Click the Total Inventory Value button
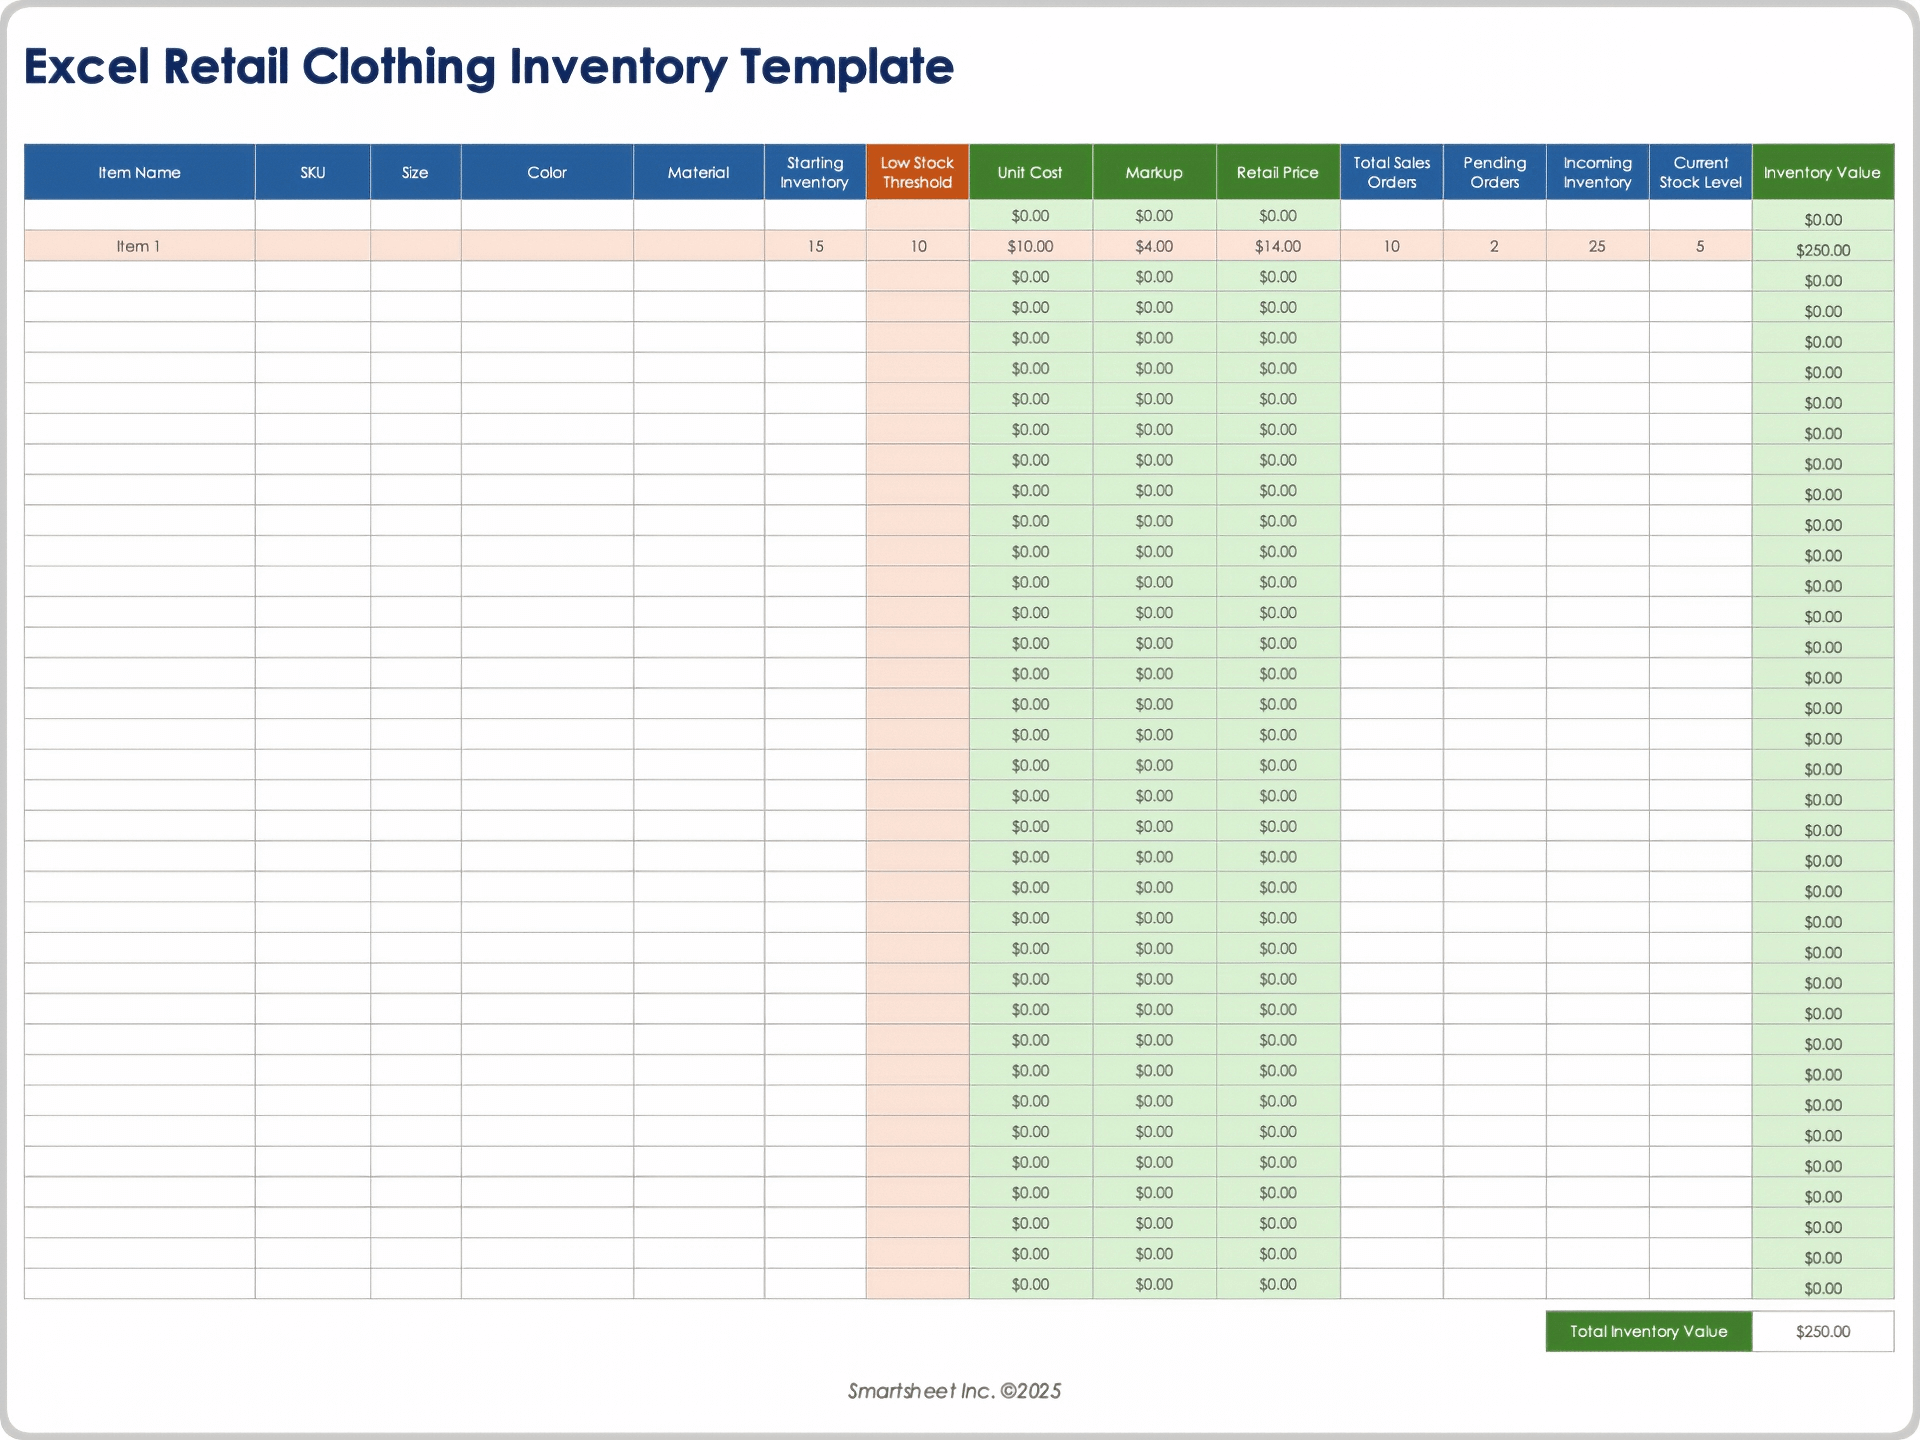 pyautogui.click(x=1648, y=1331)
